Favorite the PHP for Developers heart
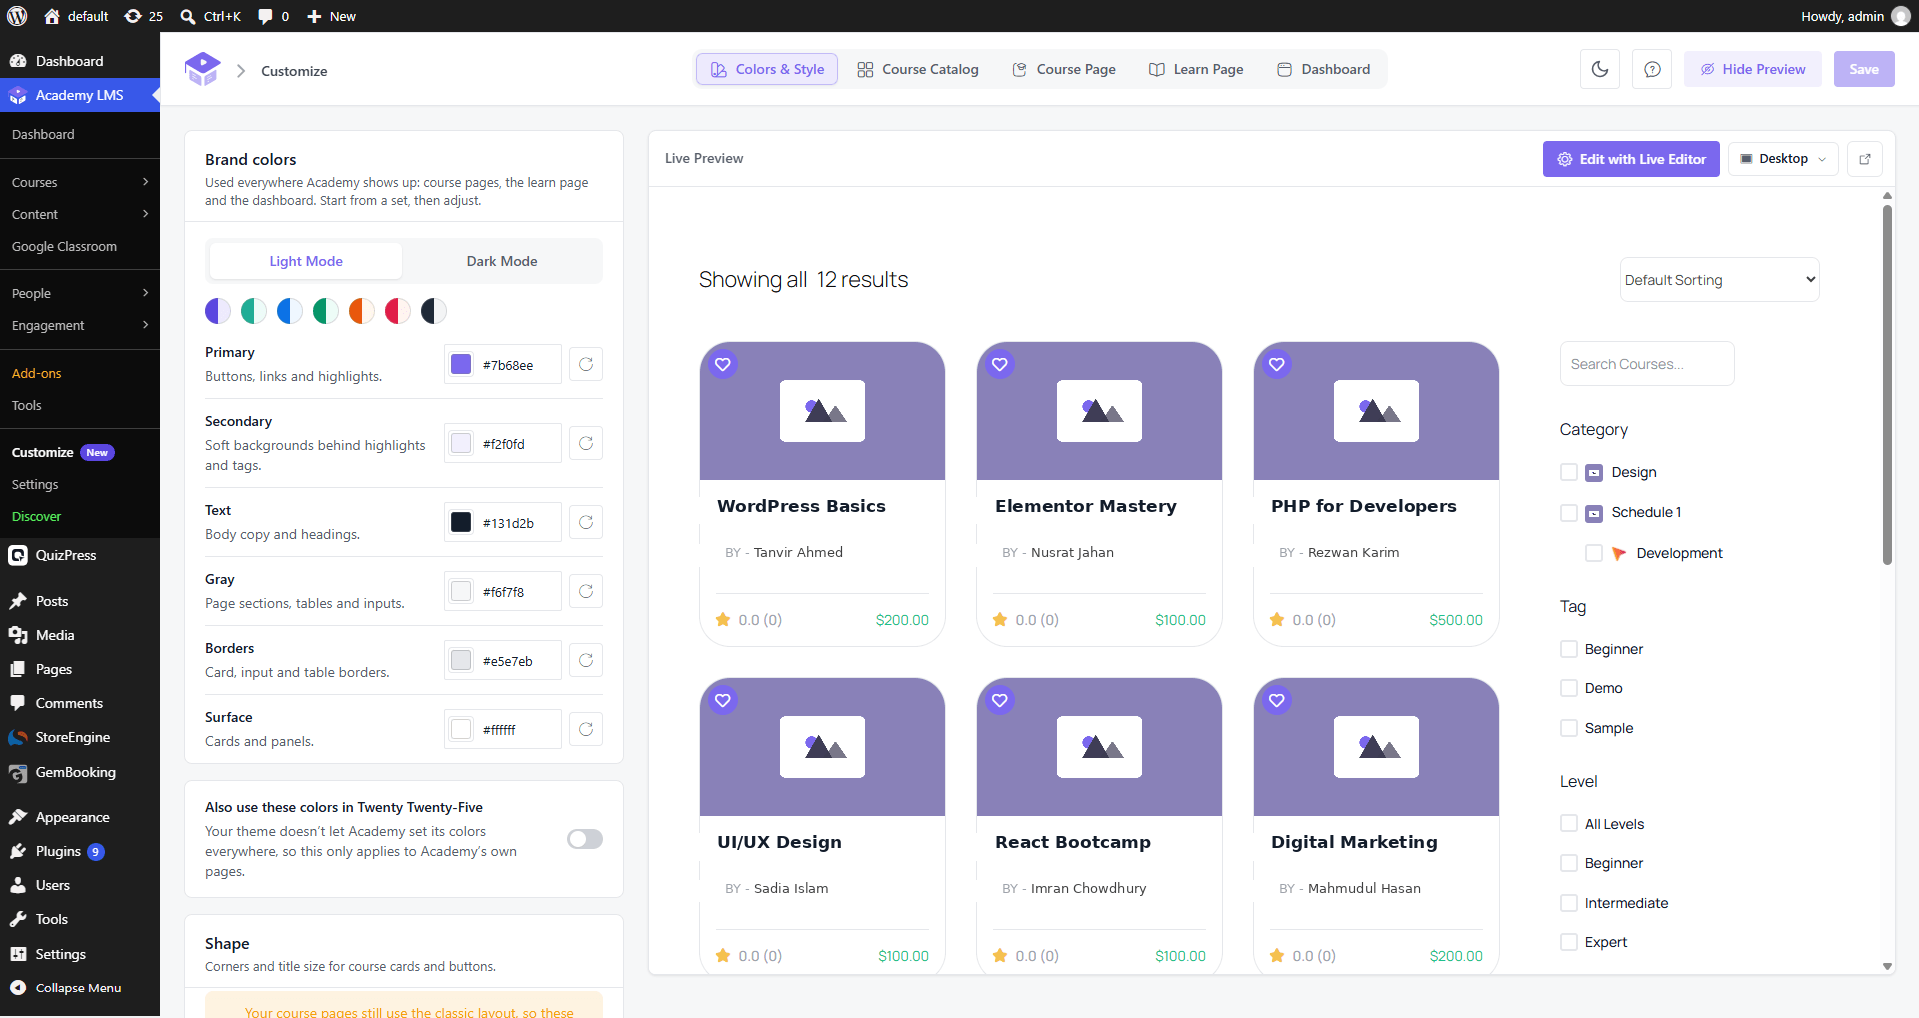 [x=1277, y=364]
